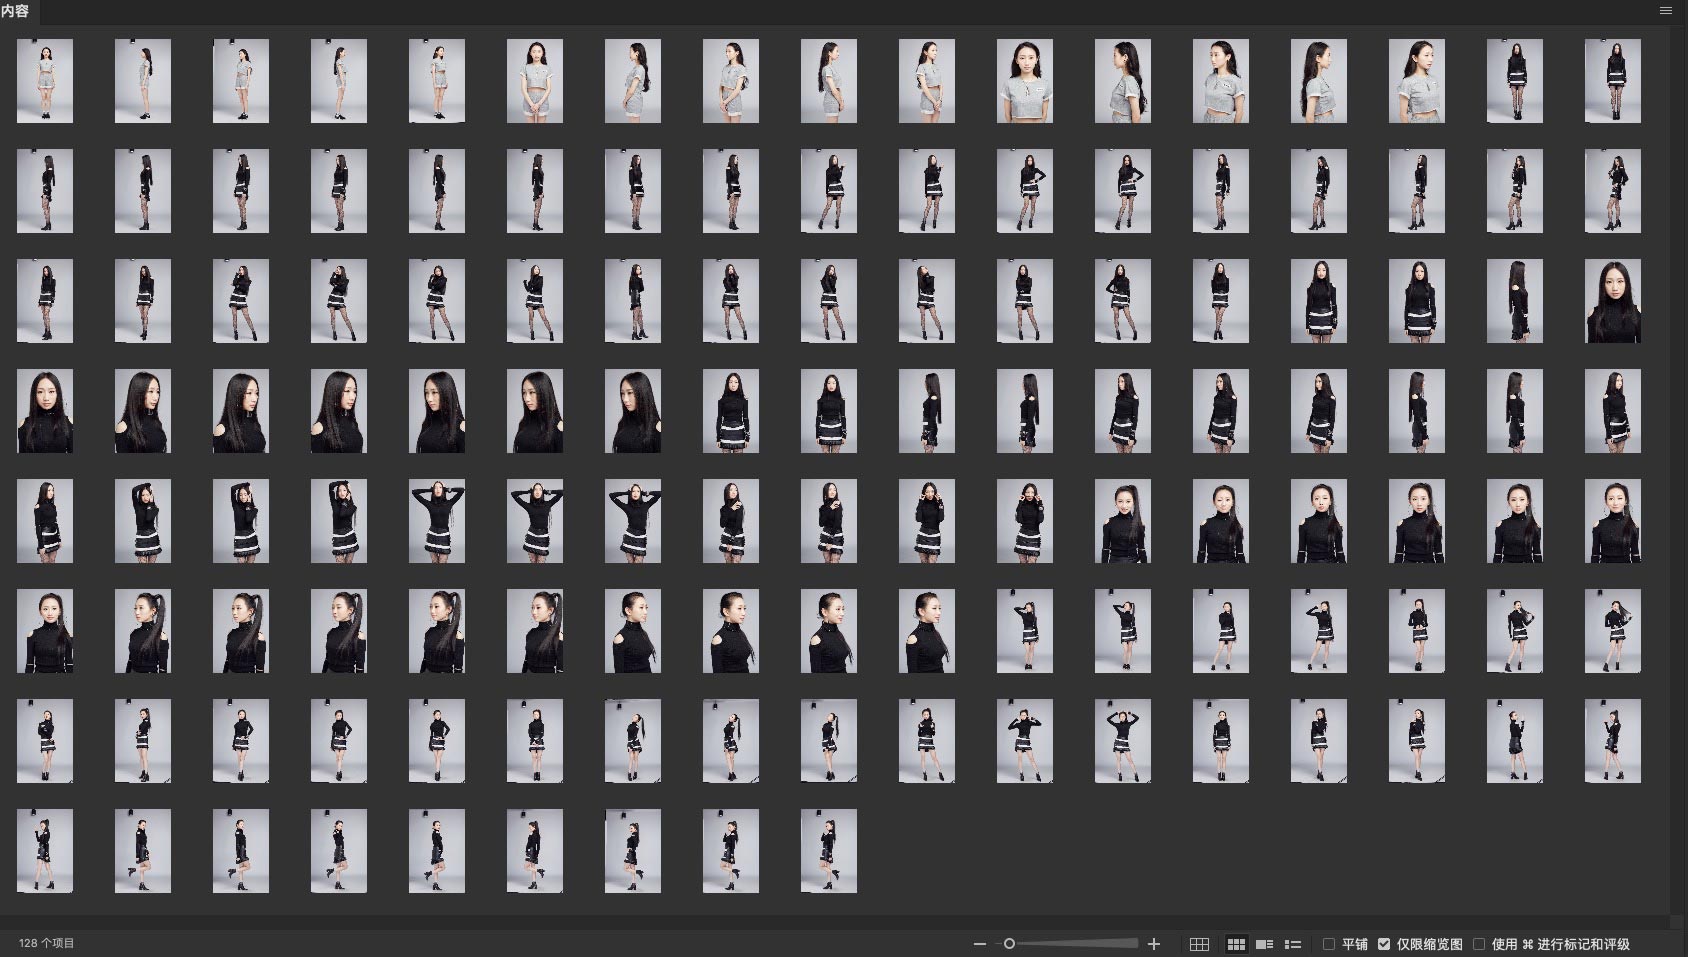
Task: Switch to details view icon
Action: click(x=1264, y=944)
